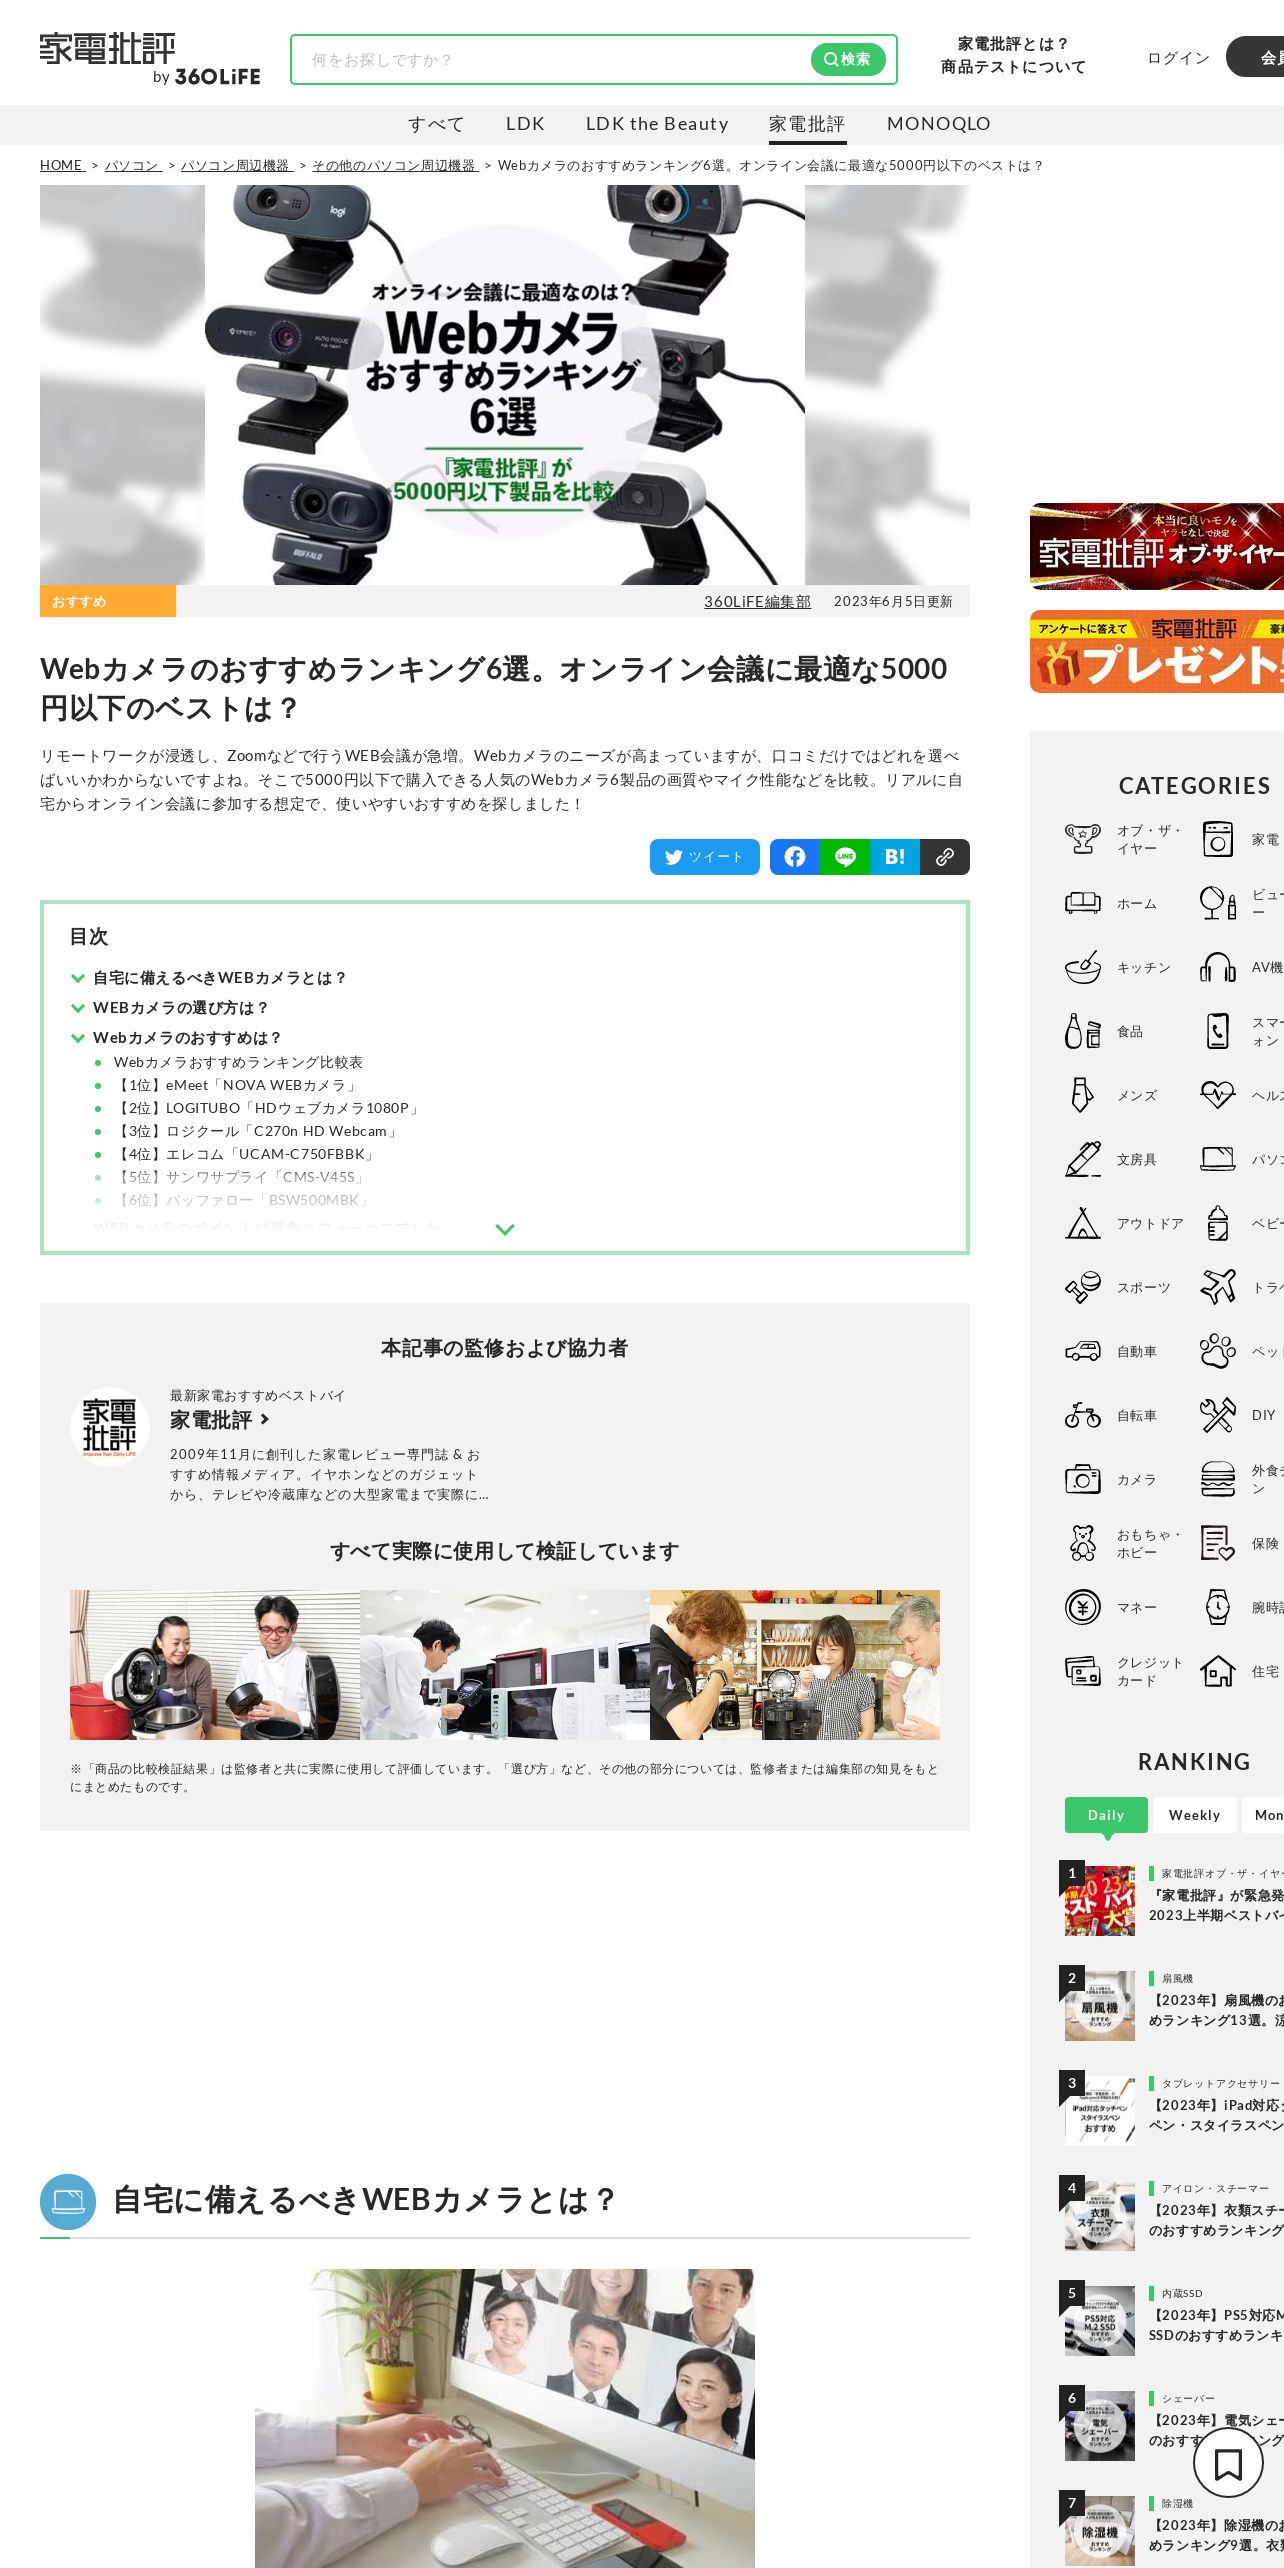
Task: Open 自動車 car category icon
Action: pos(1083,1351)
